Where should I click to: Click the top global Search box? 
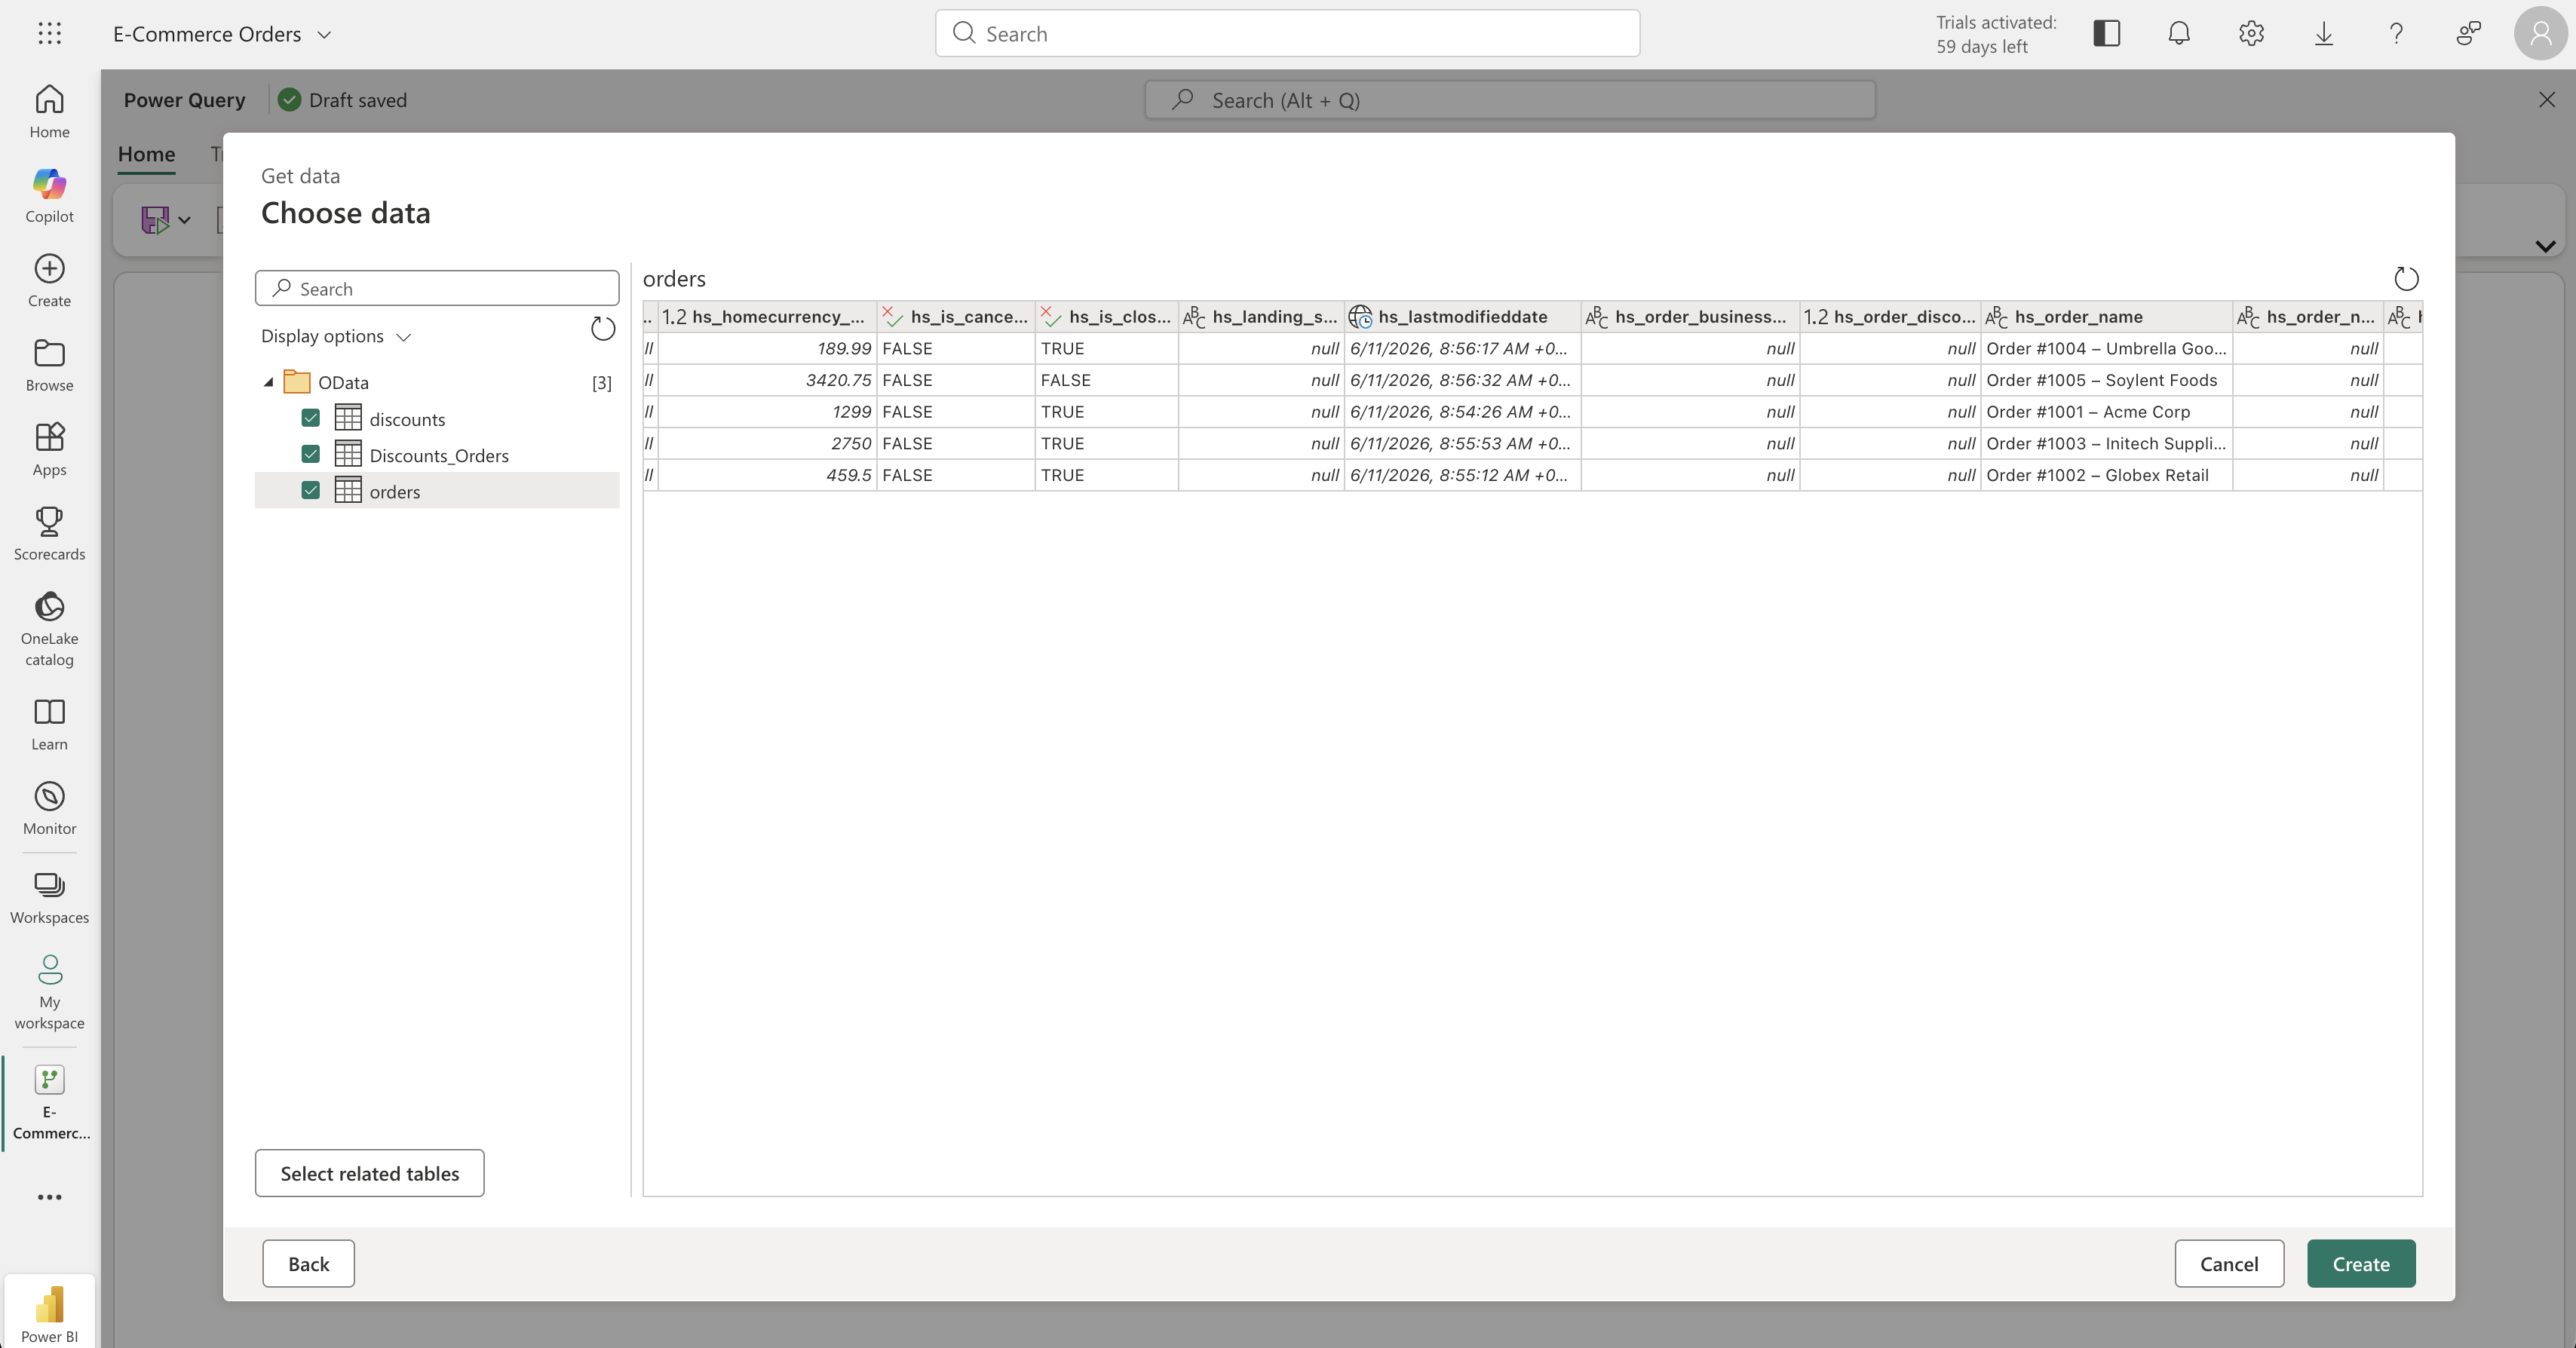tap(1287, 33)
